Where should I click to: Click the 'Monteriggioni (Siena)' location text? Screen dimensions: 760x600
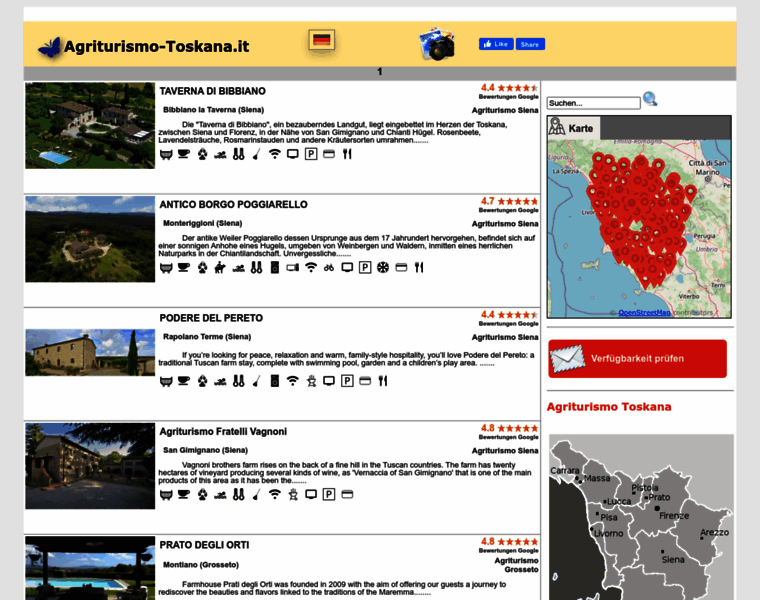coord(203,223)
